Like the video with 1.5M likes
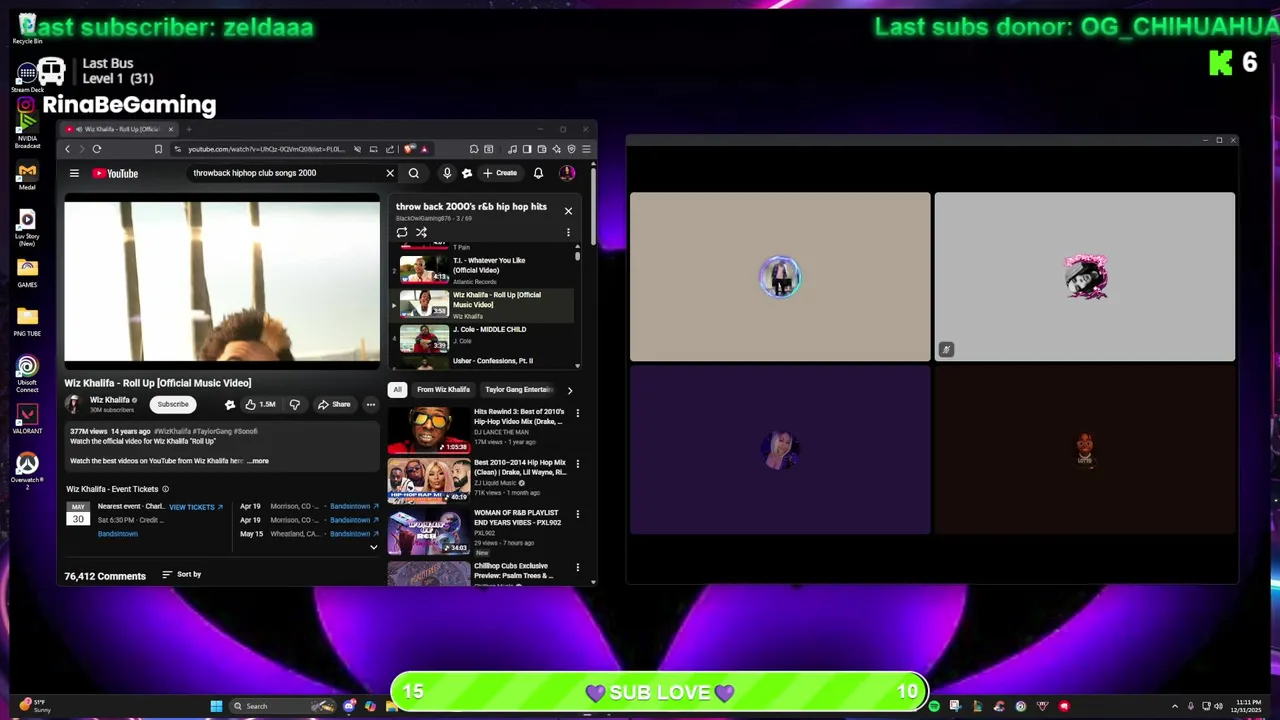Screen dimensions: 1280x720 coord(260,404)
